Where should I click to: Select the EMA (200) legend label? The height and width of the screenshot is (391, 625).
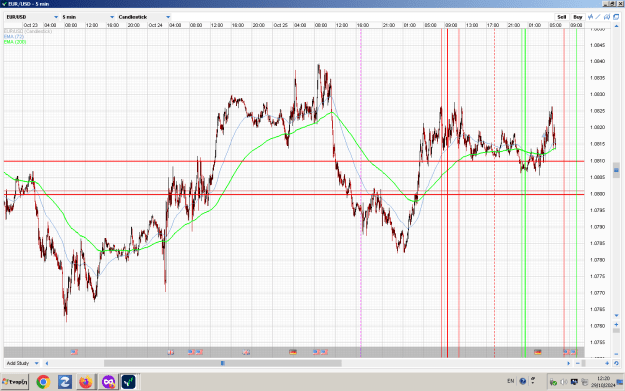pyautogui.click(x=15, y=41)
